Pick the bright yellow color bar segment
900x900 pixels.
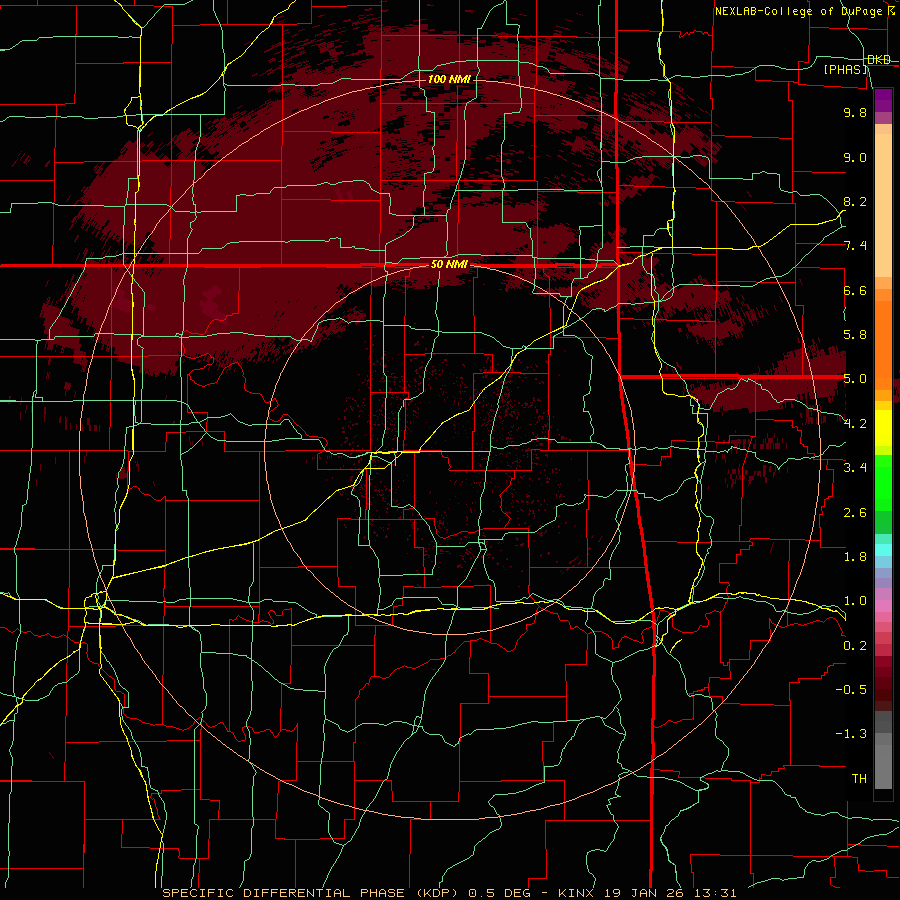coord(883,428)
